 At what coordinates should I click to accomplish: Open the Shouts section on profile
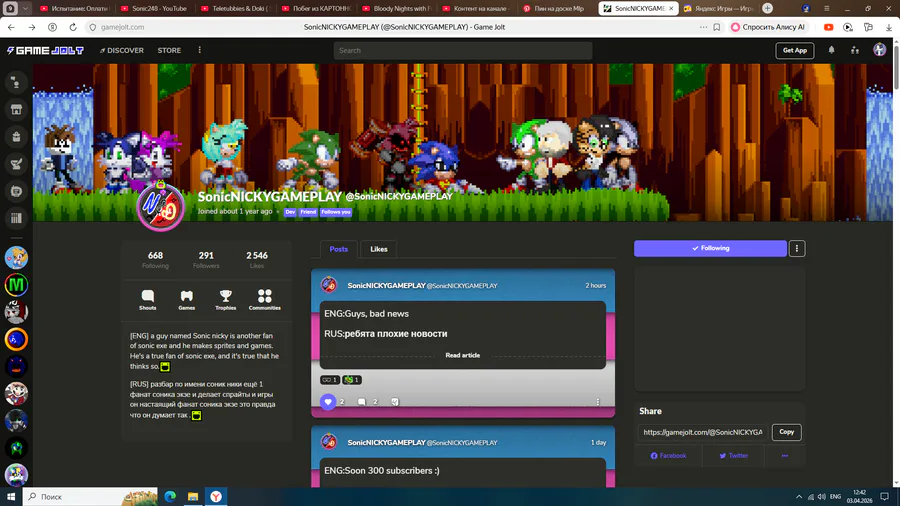coord(148,299)
